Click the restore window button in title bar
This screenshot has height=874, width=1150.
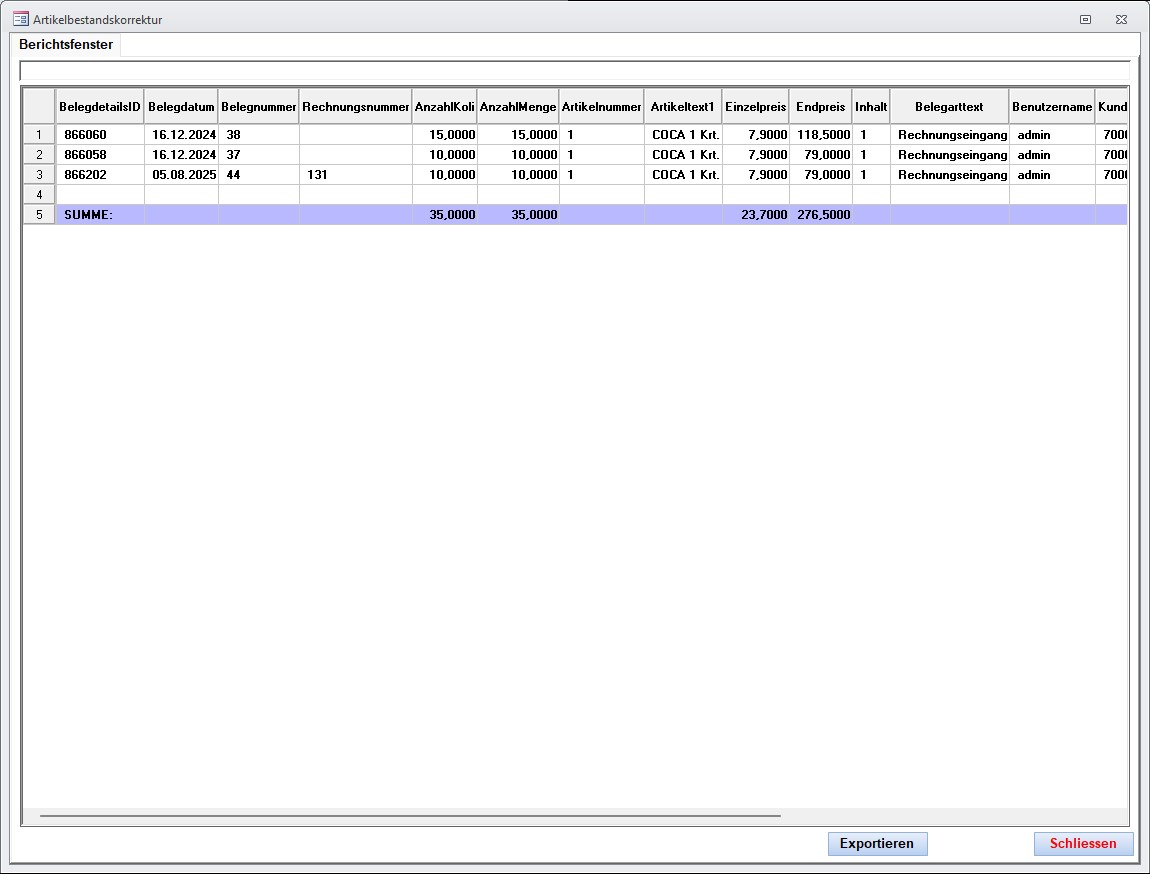coord(1085,19)
